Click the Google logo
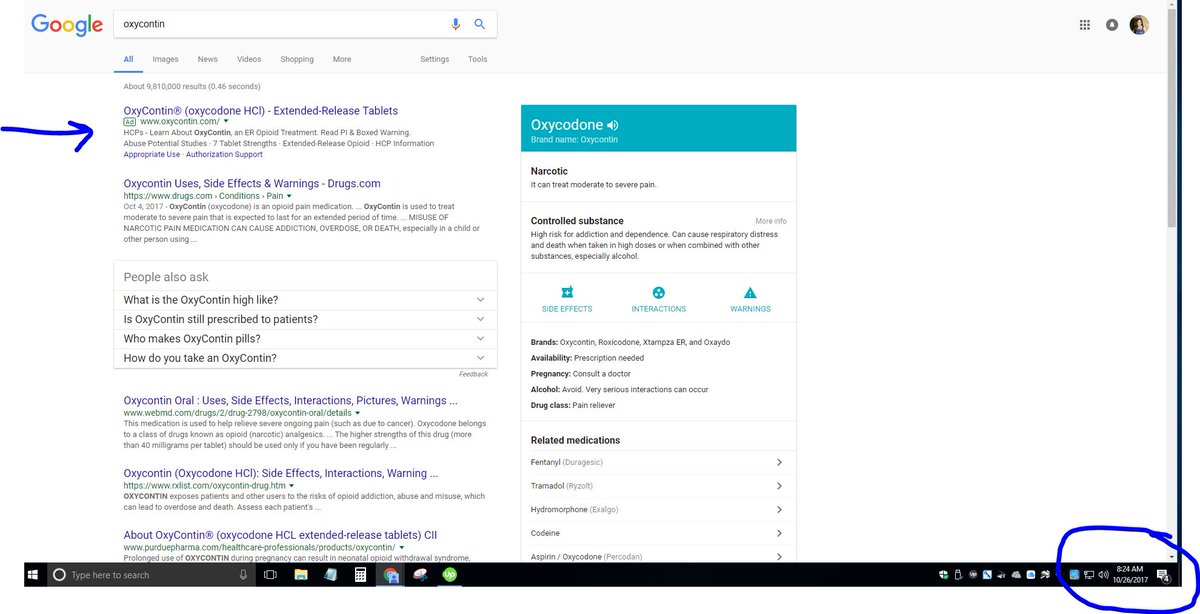The height and width of the screenshot is (614, 1200). (67, 25)
